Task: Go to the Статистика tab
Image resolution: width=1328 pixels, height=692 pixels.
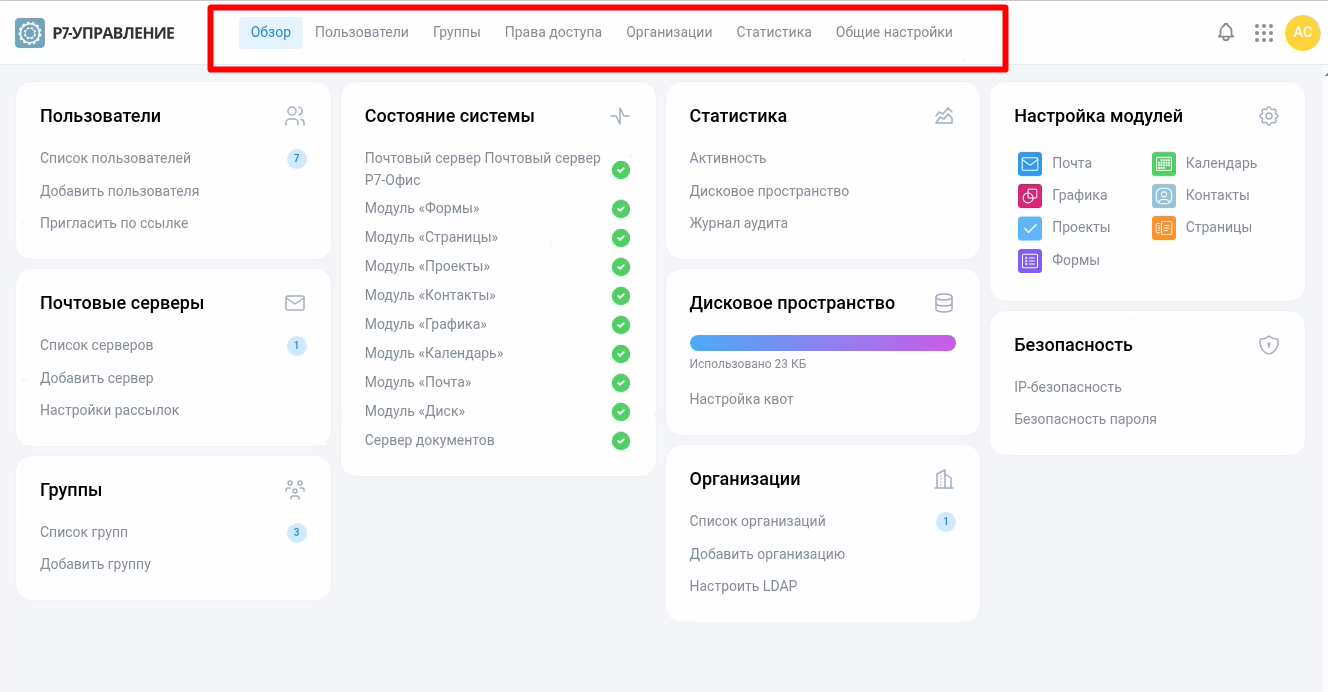Action: [x=774, y=32]
